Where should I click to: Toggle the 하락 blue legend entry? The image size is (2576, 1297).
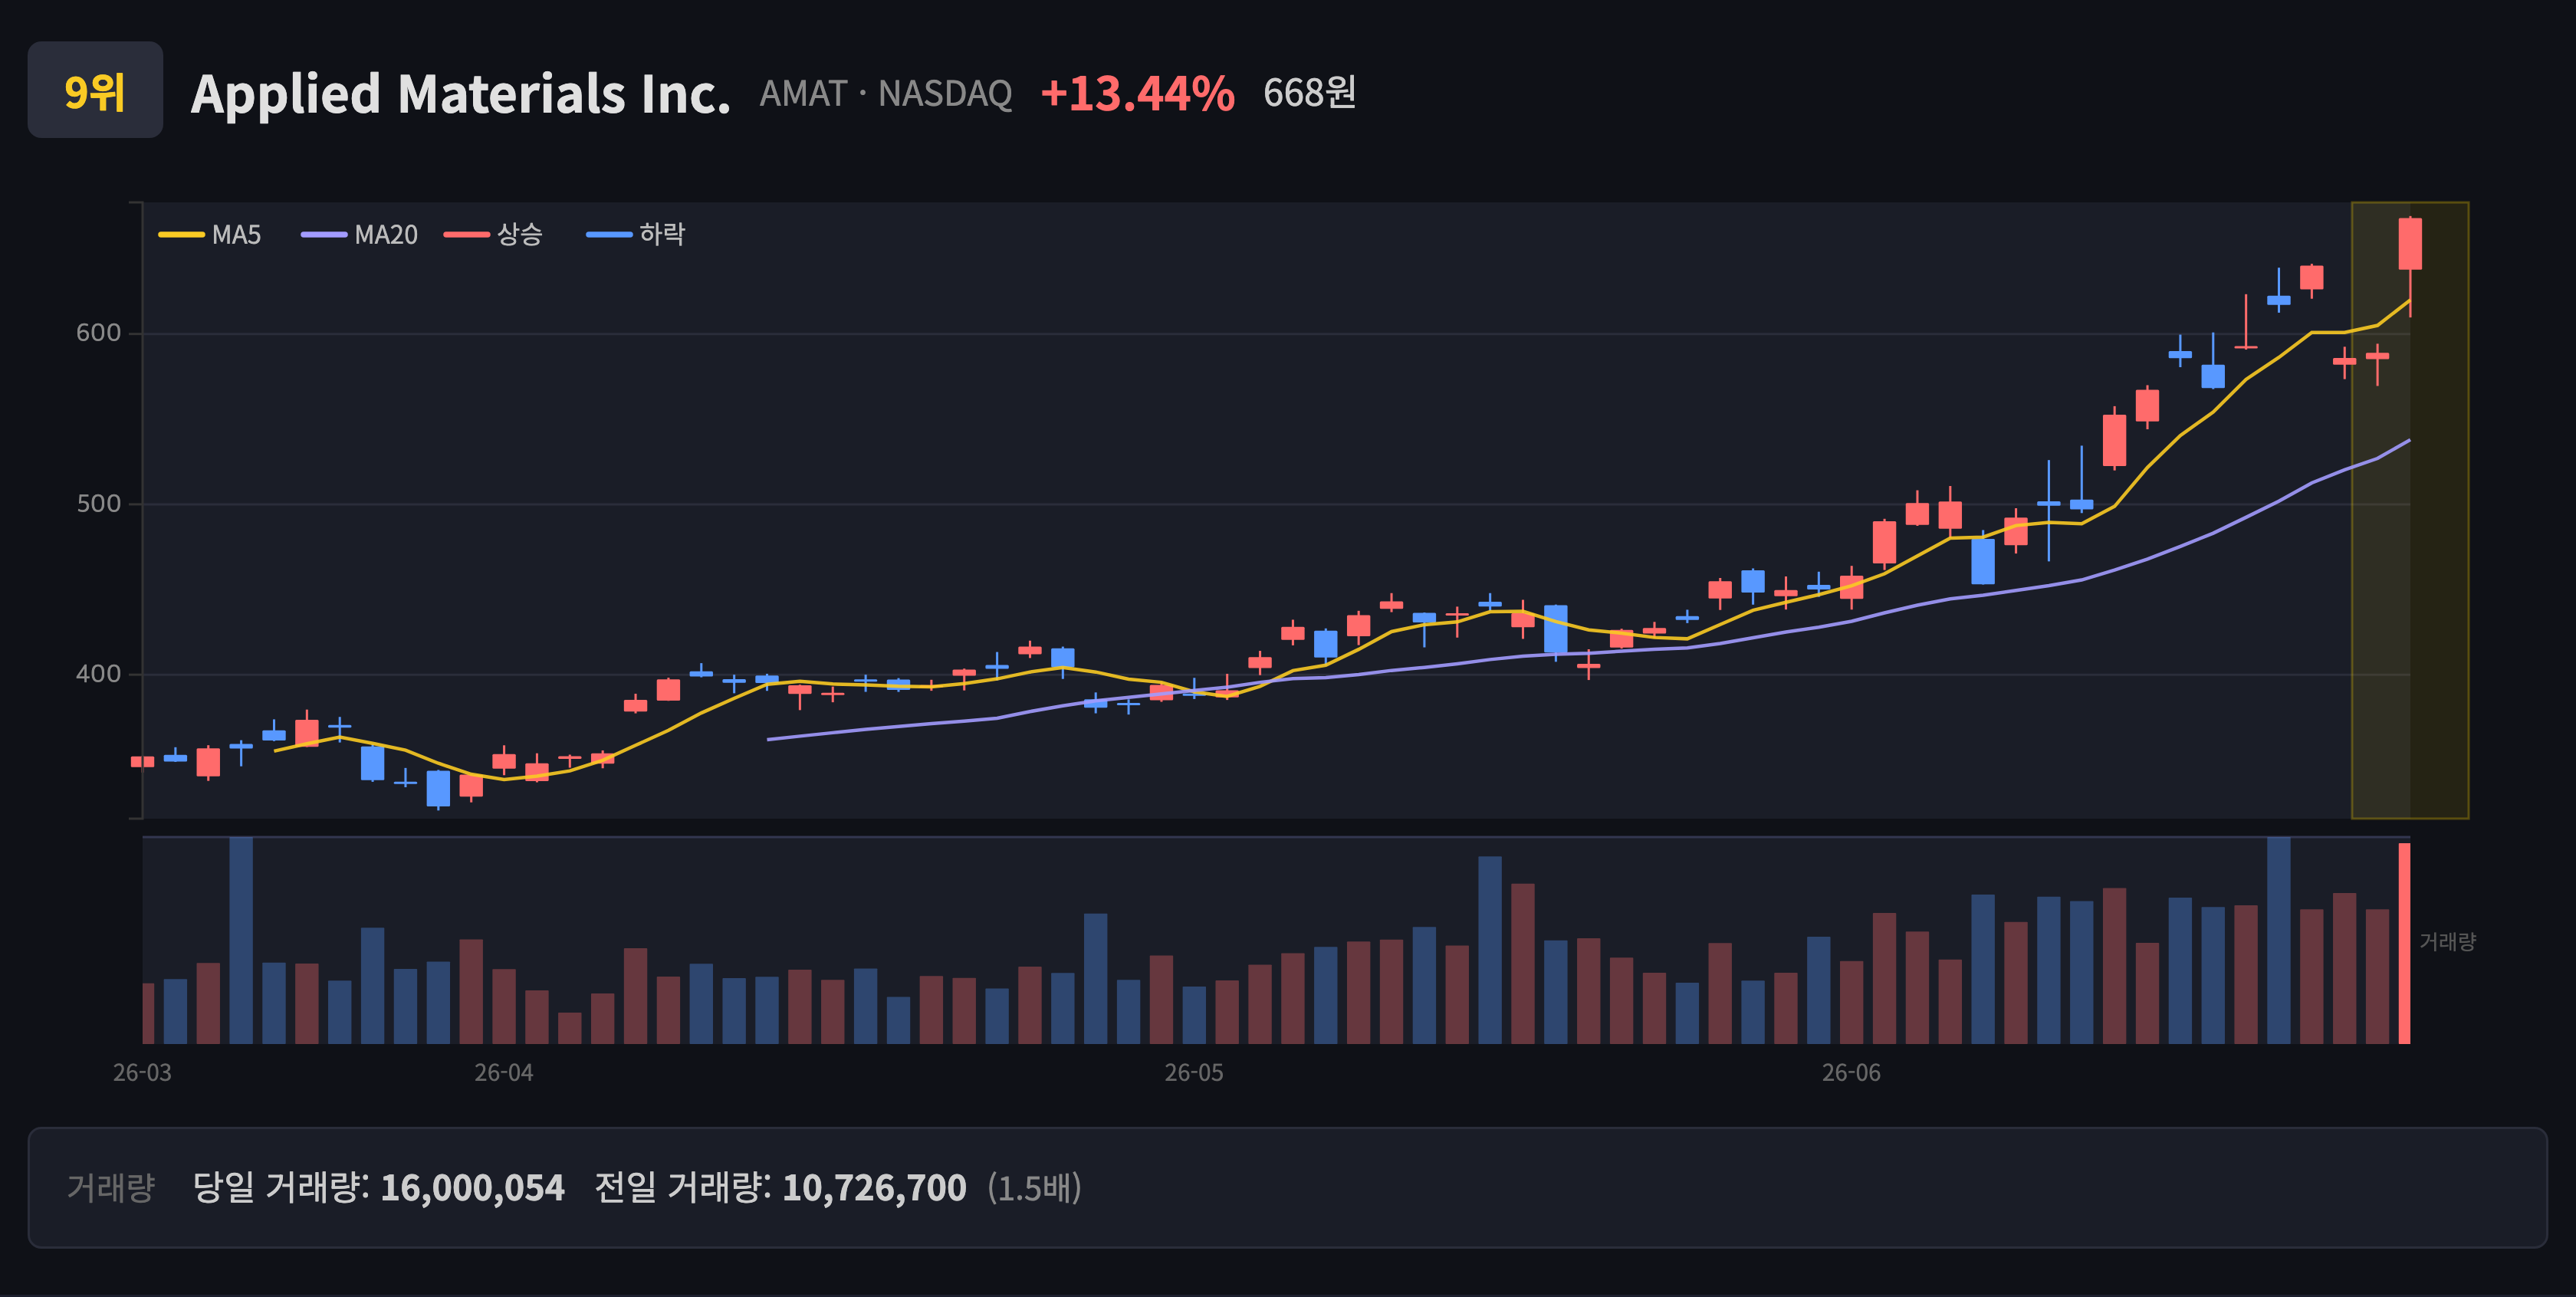636,234
